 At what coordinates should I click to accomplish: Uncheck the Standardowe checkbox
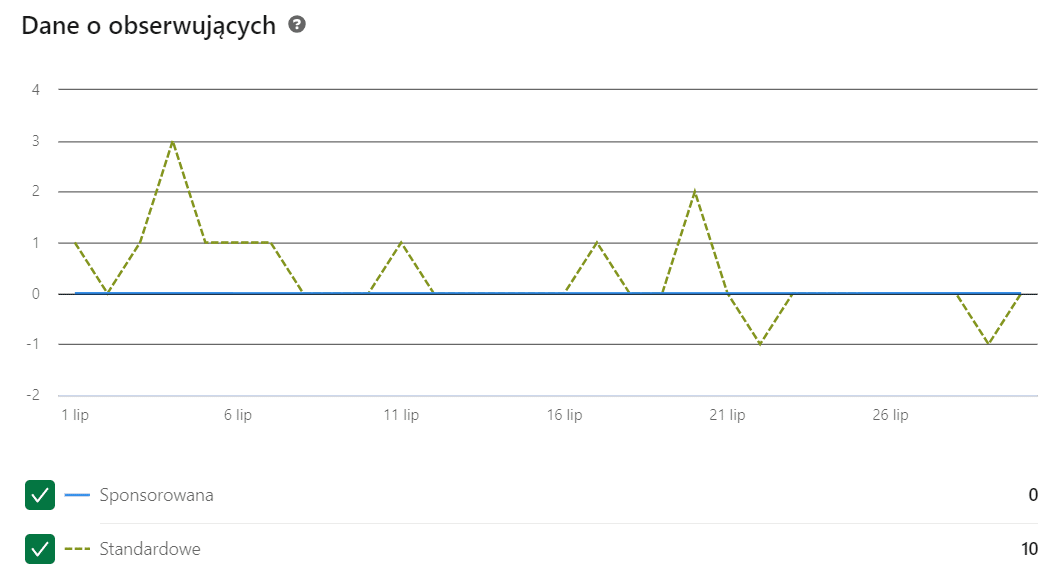click(x=40, y=549)
